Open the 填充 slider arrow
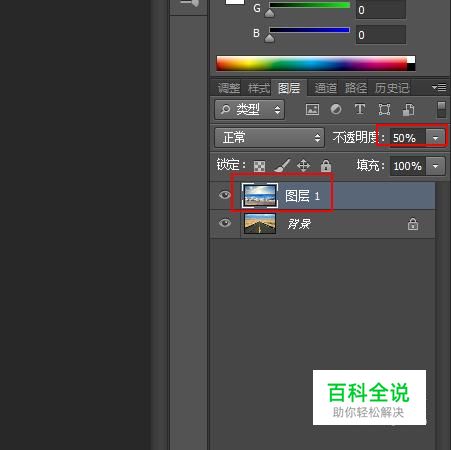451x450 pixels. tap(435, 166)
